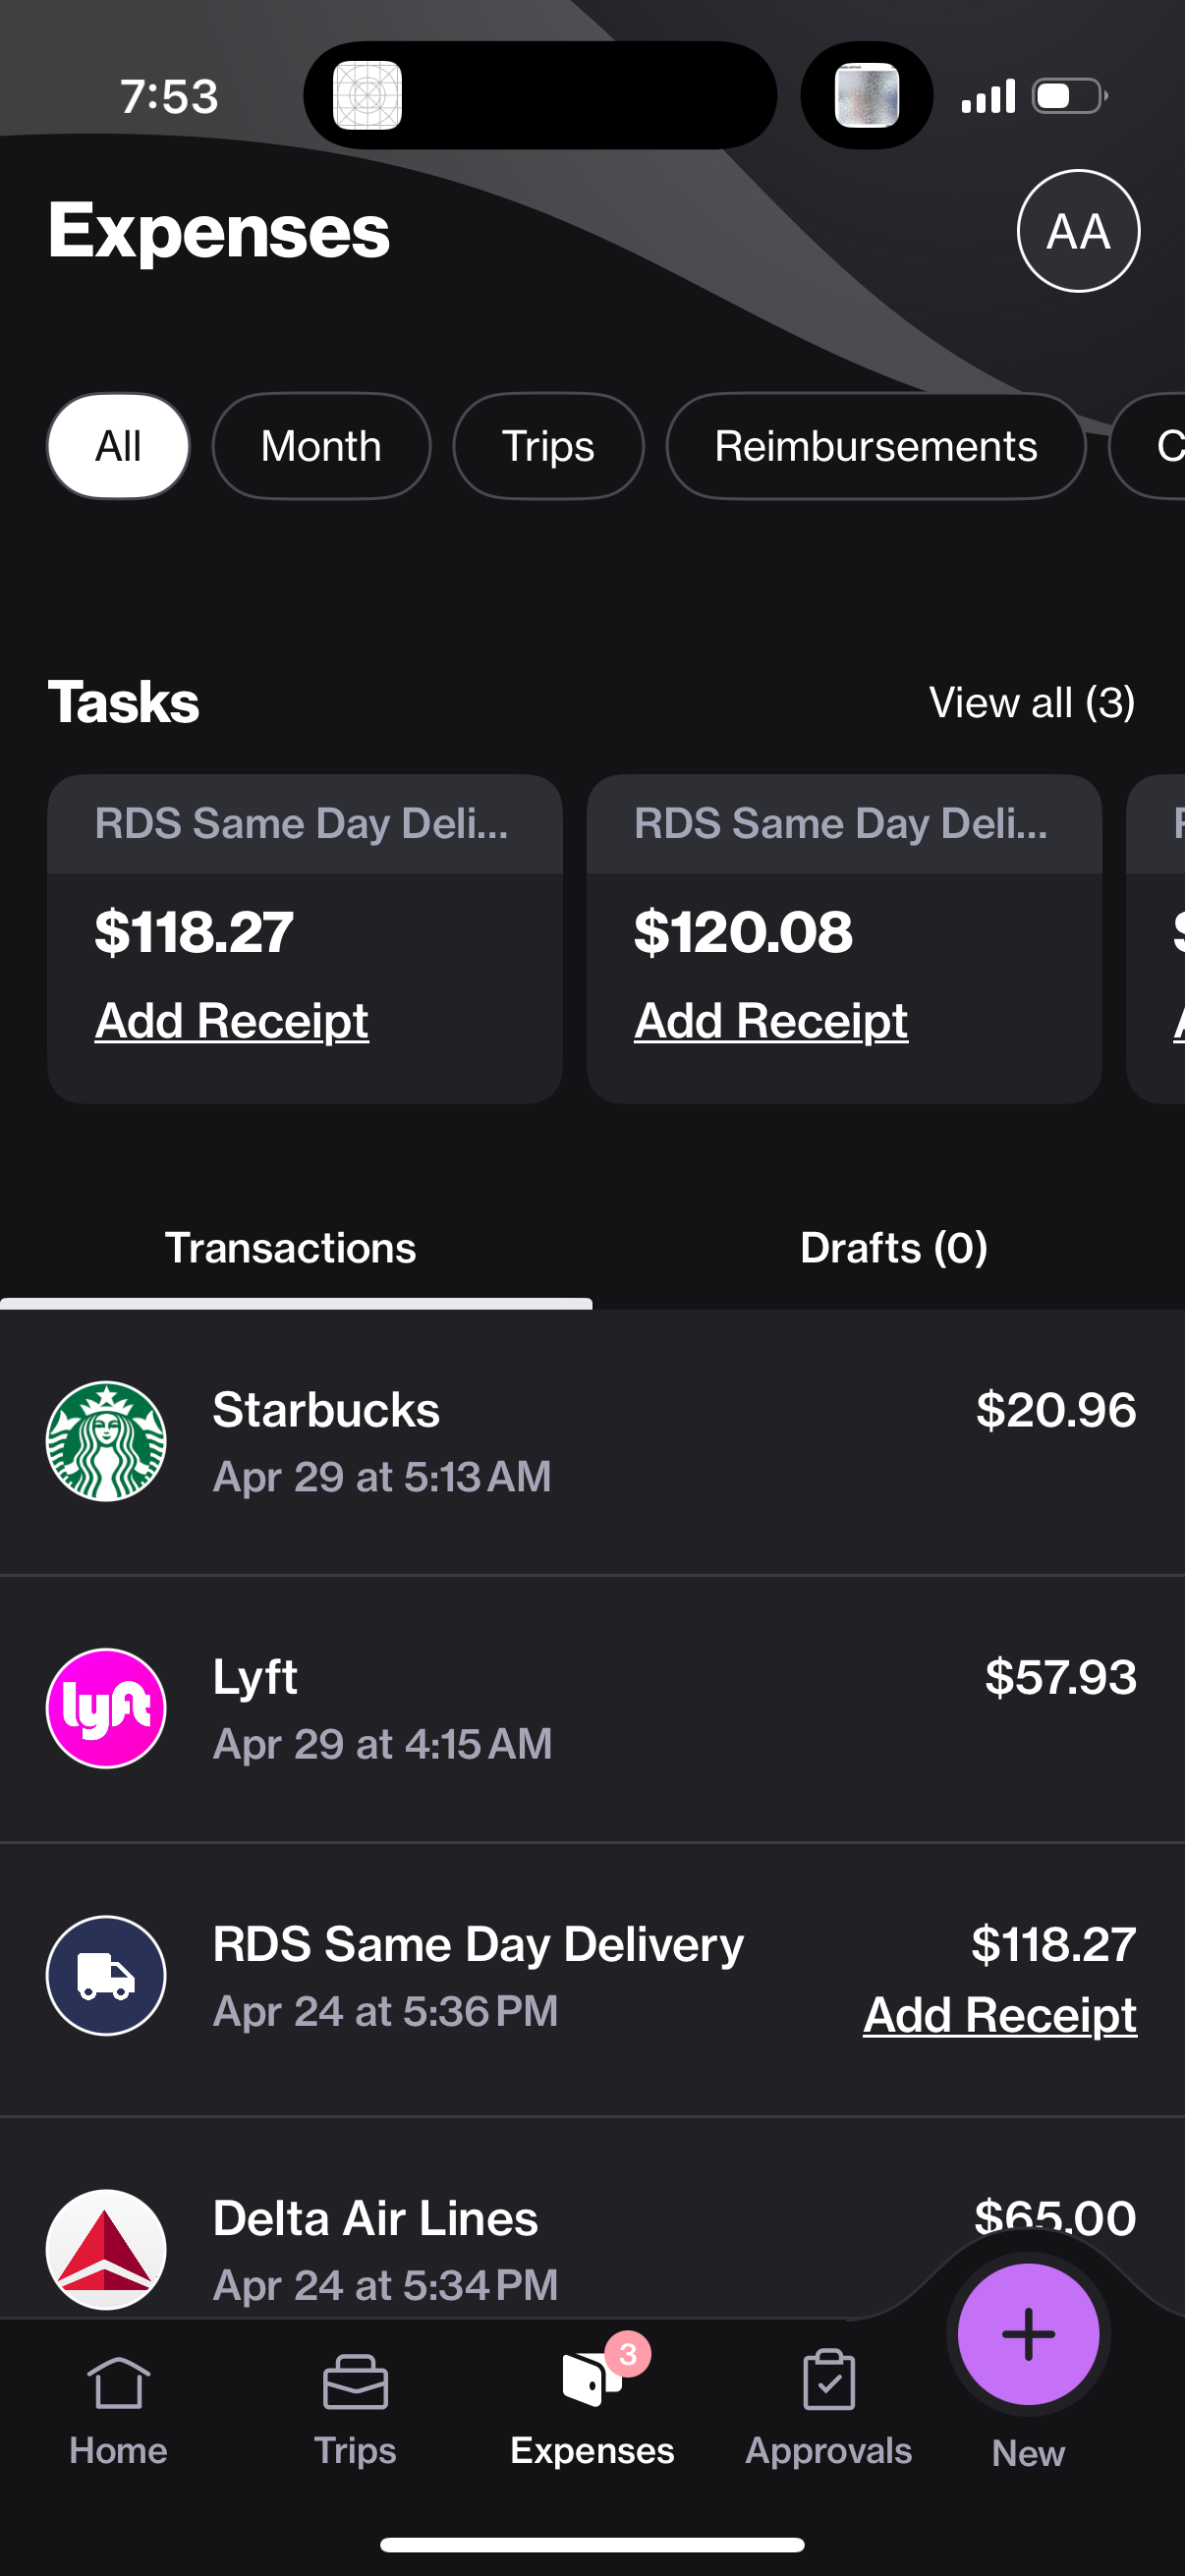Select the Trips filter chip

click(x=548, y=446)
